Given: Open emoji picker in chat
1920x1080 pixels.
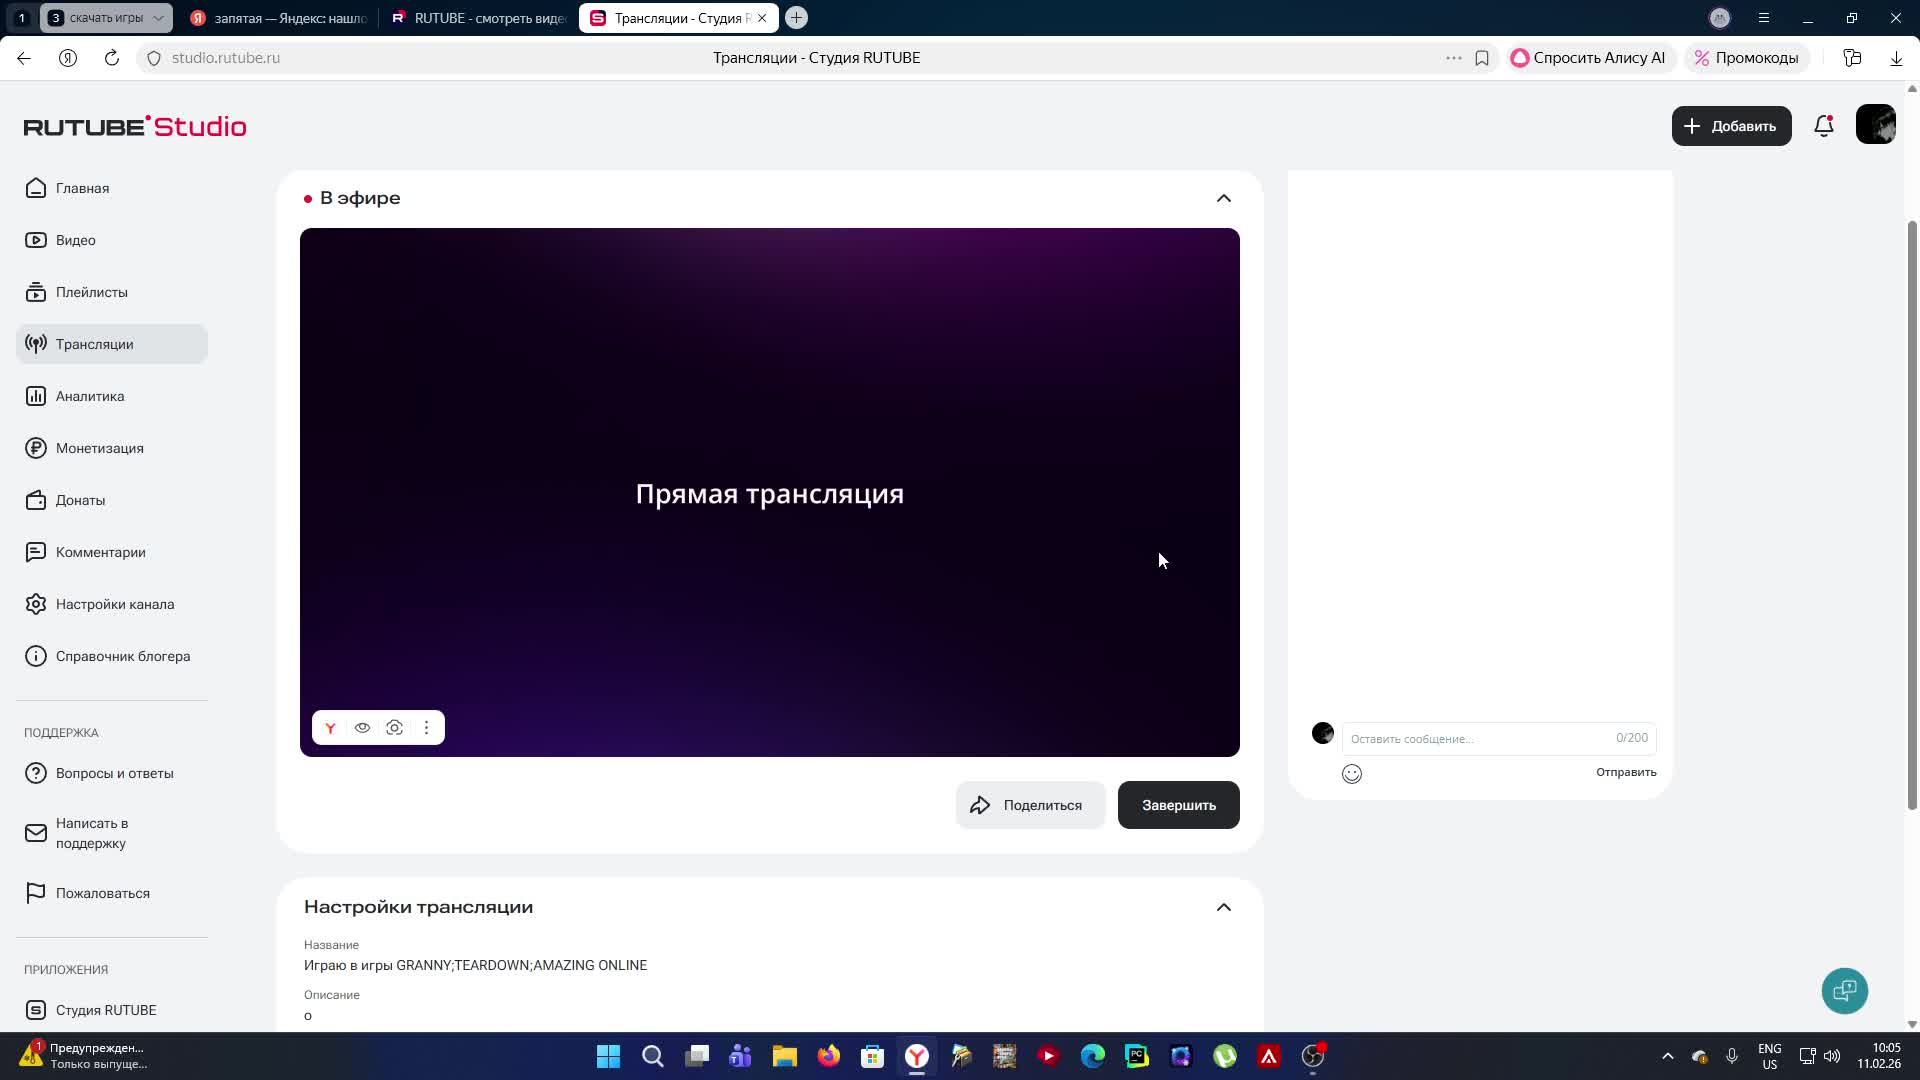Looking at the screenshot, I should pyautogui.click(x=1352, y=774).
